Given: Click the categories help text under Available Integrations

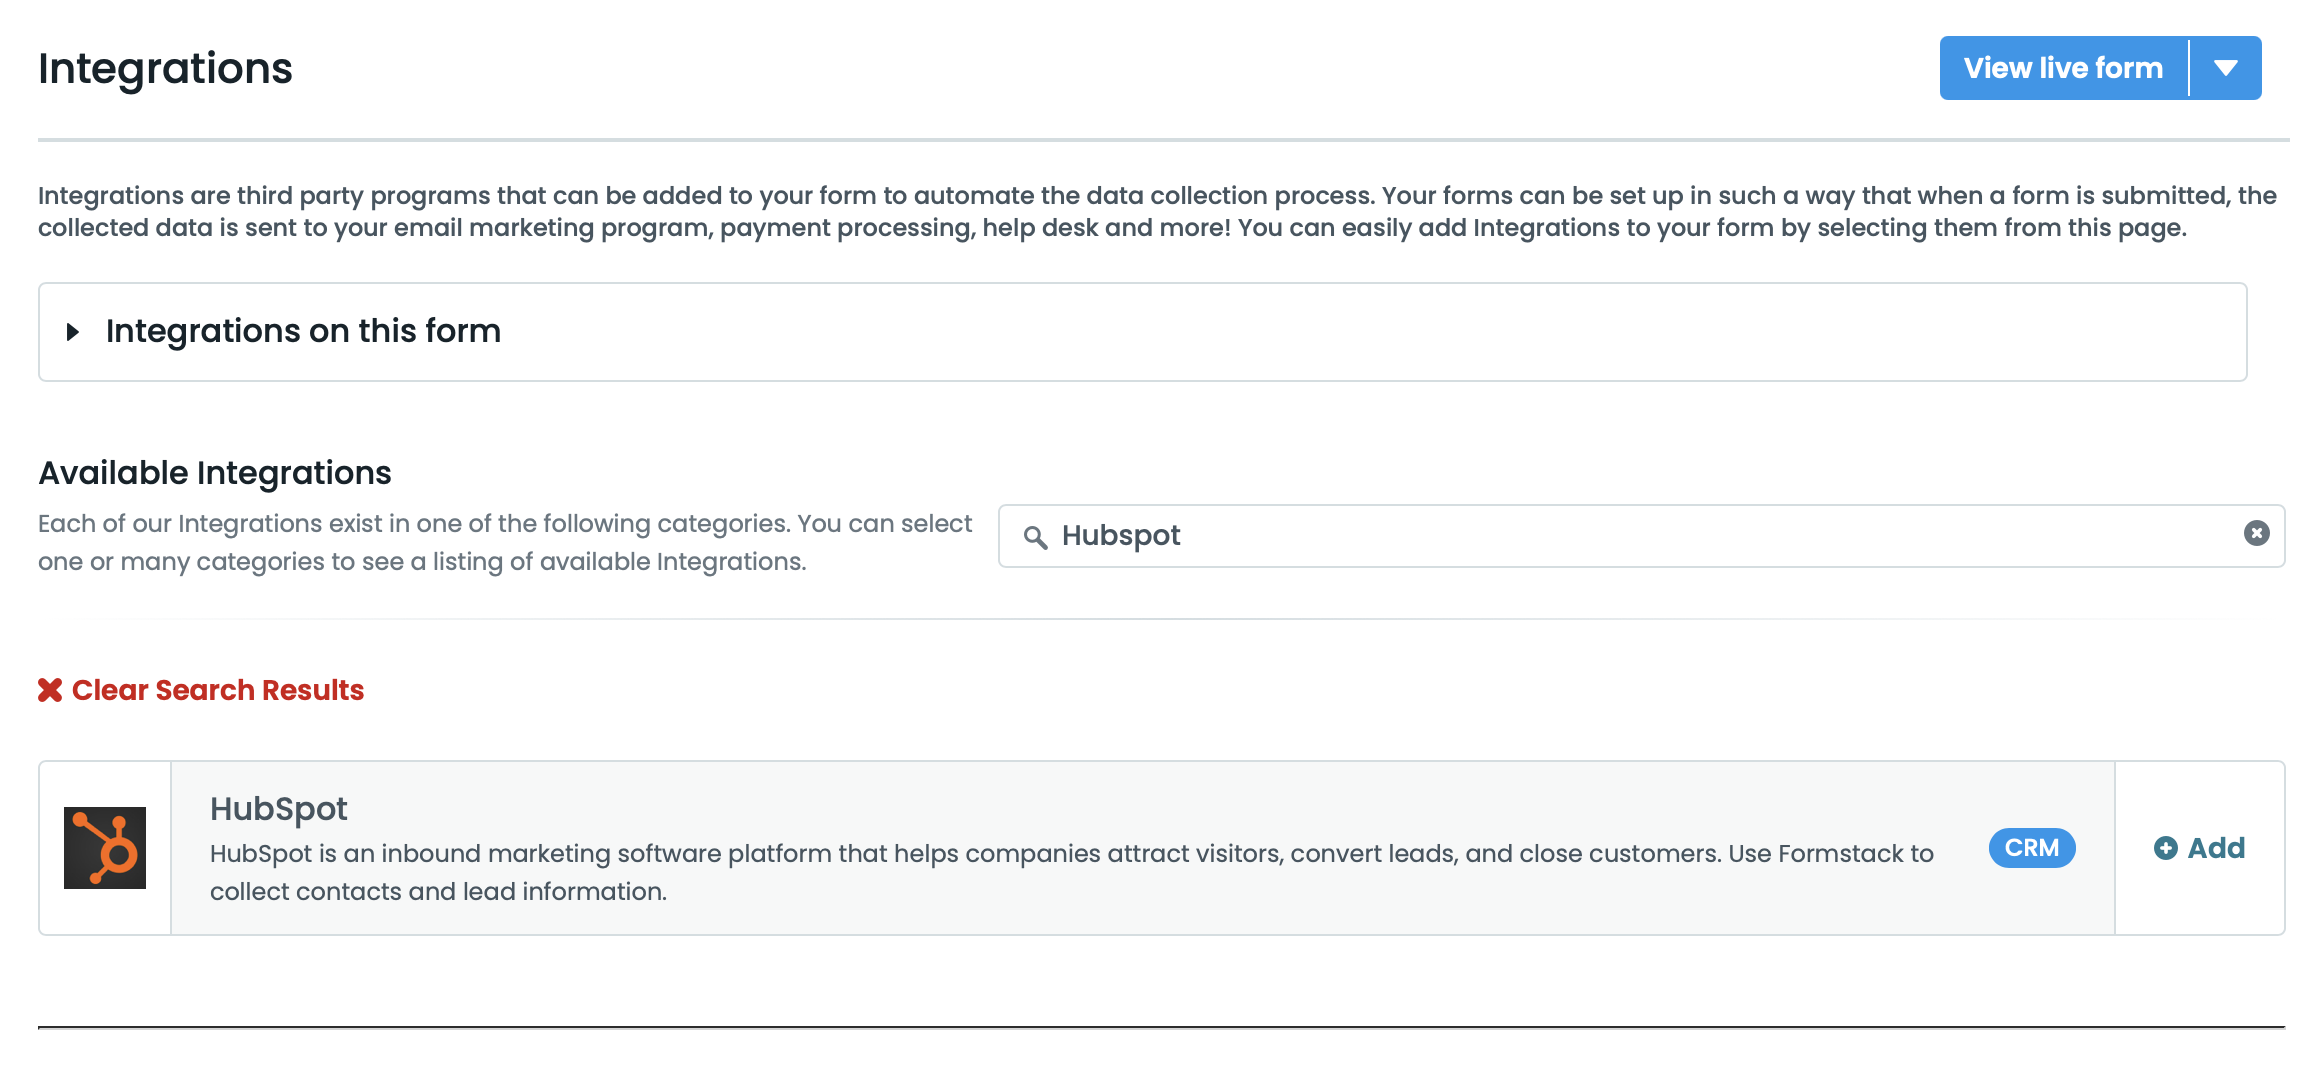Looking at the screenshot, I should click(504, 542).
